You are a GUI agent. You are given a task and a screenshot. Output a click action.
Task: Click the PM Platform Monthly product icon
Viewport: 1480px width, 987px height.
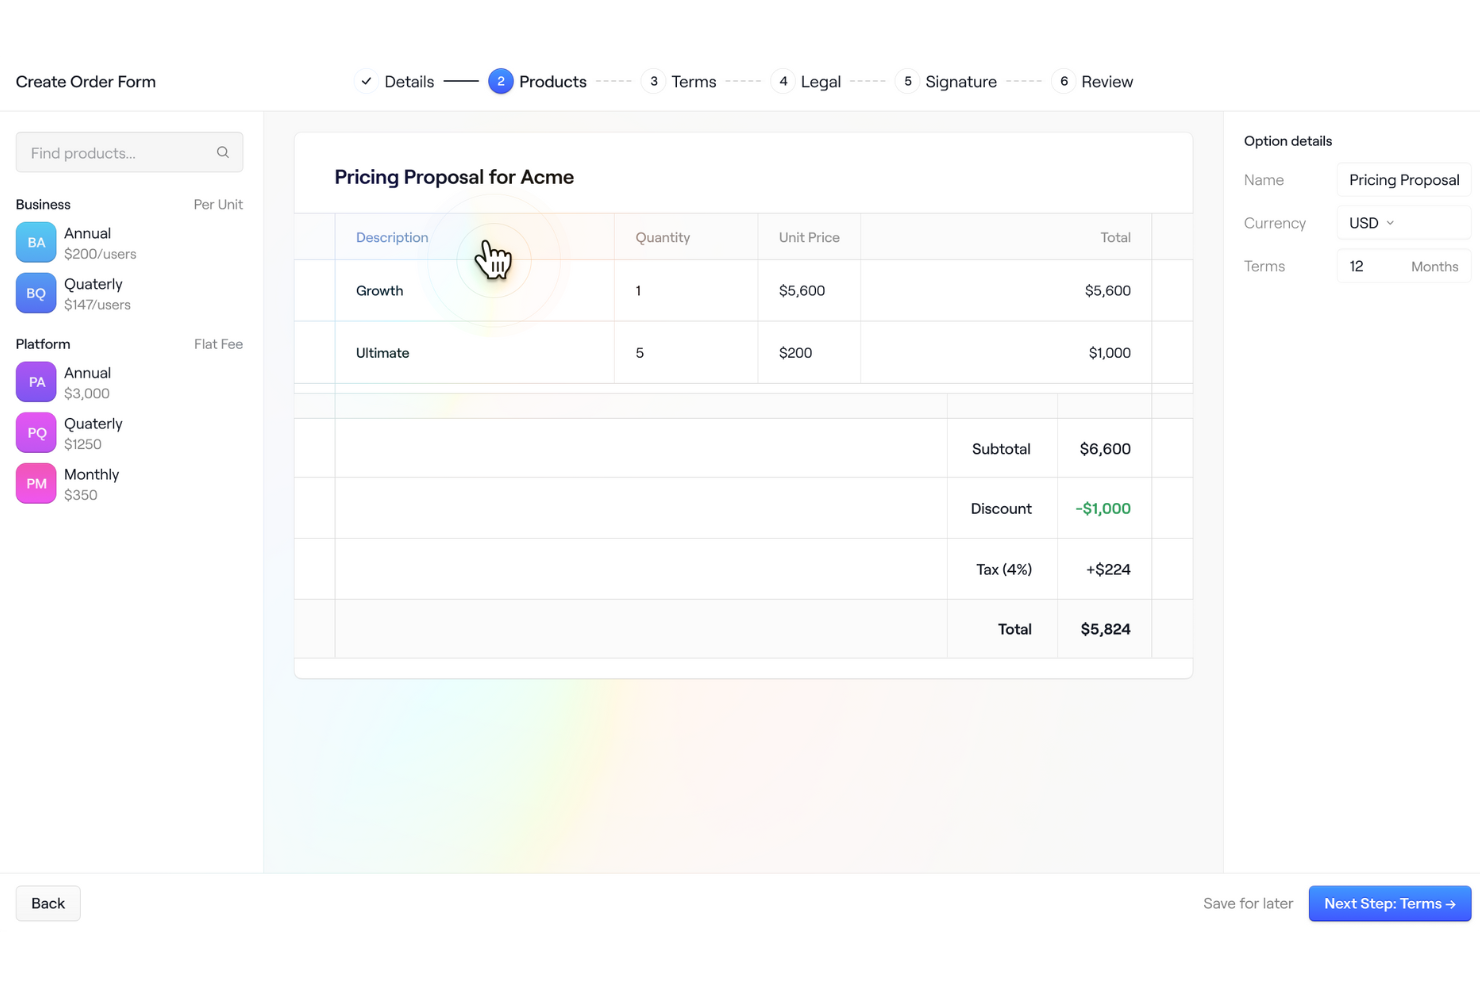click(36, 484)
